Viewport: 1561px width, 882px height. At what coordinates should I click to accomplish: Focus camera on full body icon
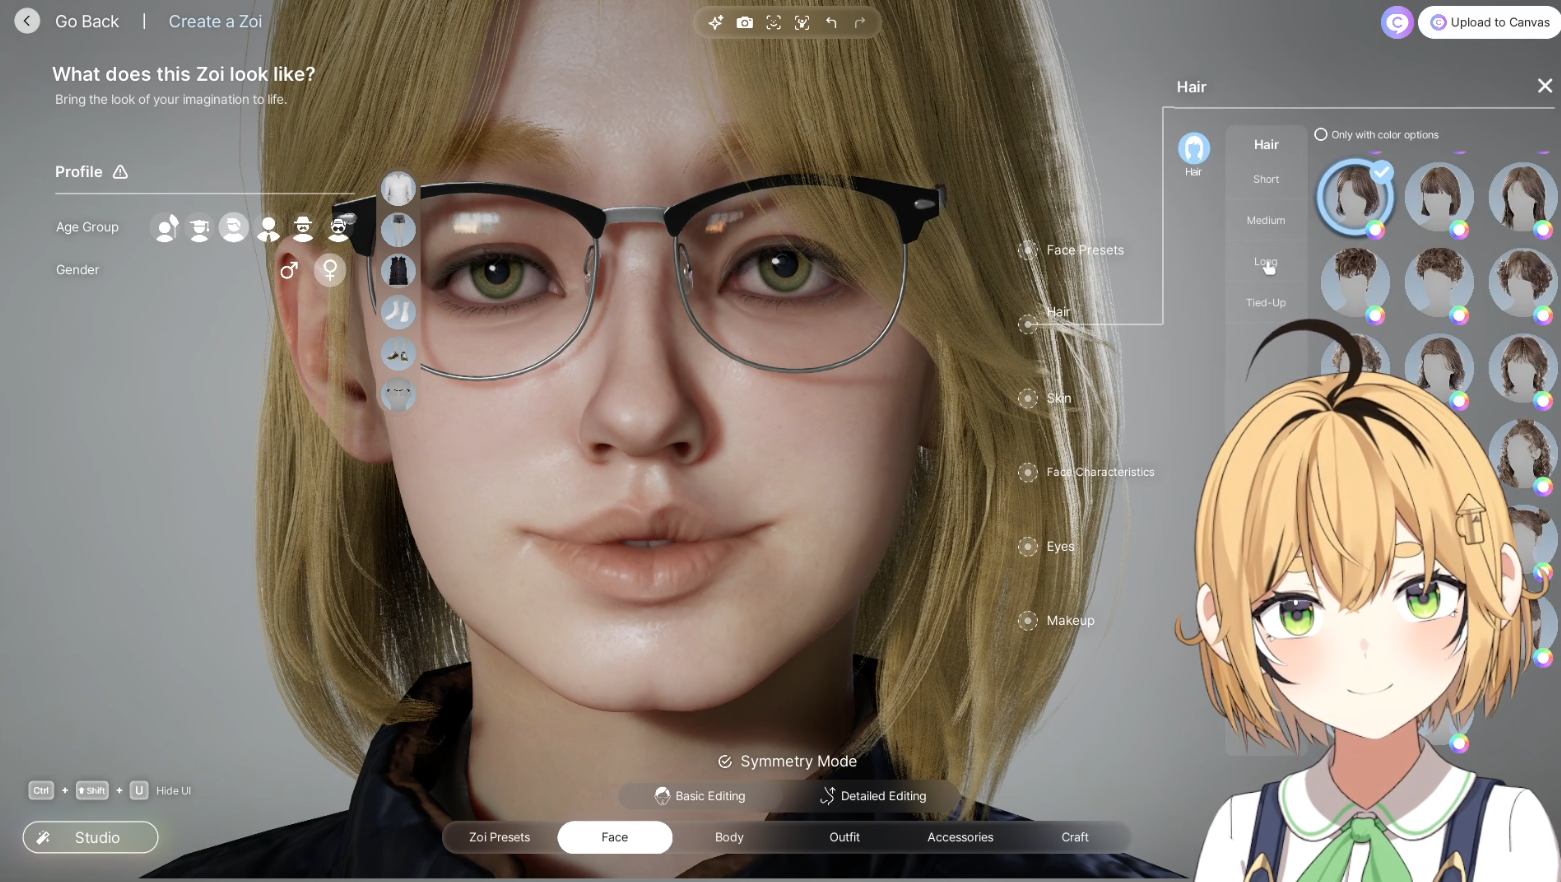click(802, 22)
